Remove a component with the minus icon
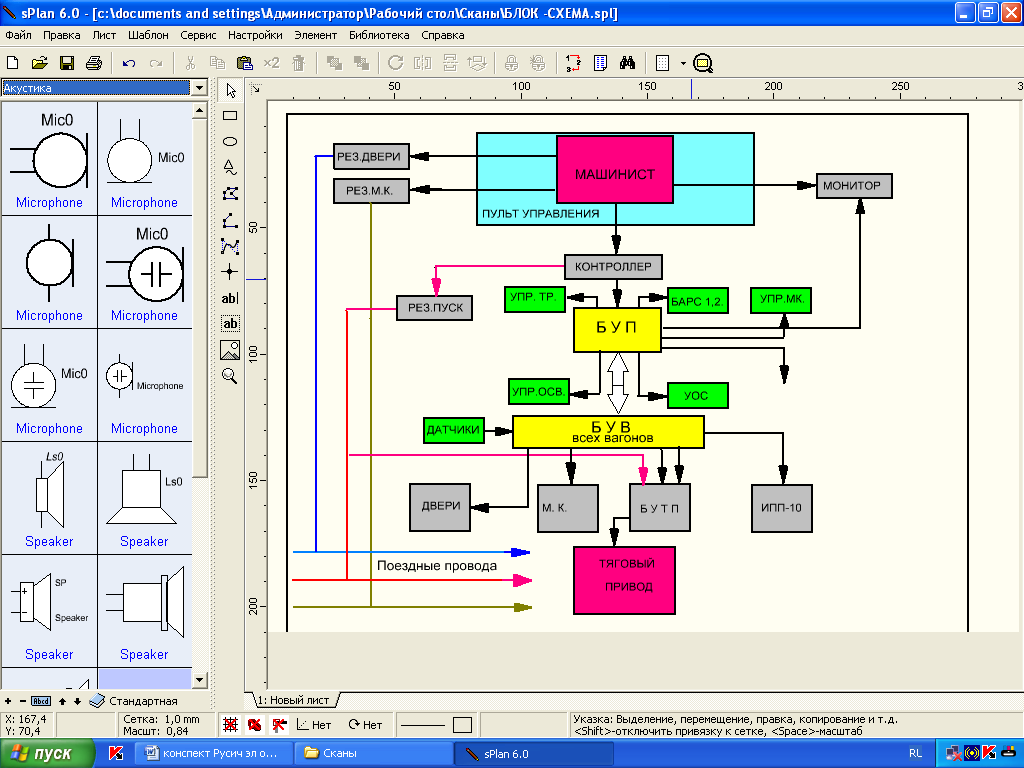This screenshot has height=768, width=1024. pyautogui.click(x=23, y=701)
